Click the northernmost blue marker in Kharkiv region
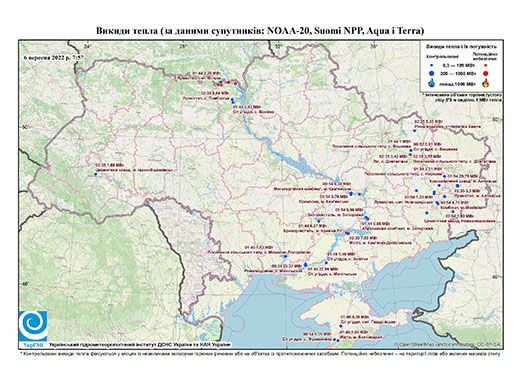520x368 pixels. 414,130
